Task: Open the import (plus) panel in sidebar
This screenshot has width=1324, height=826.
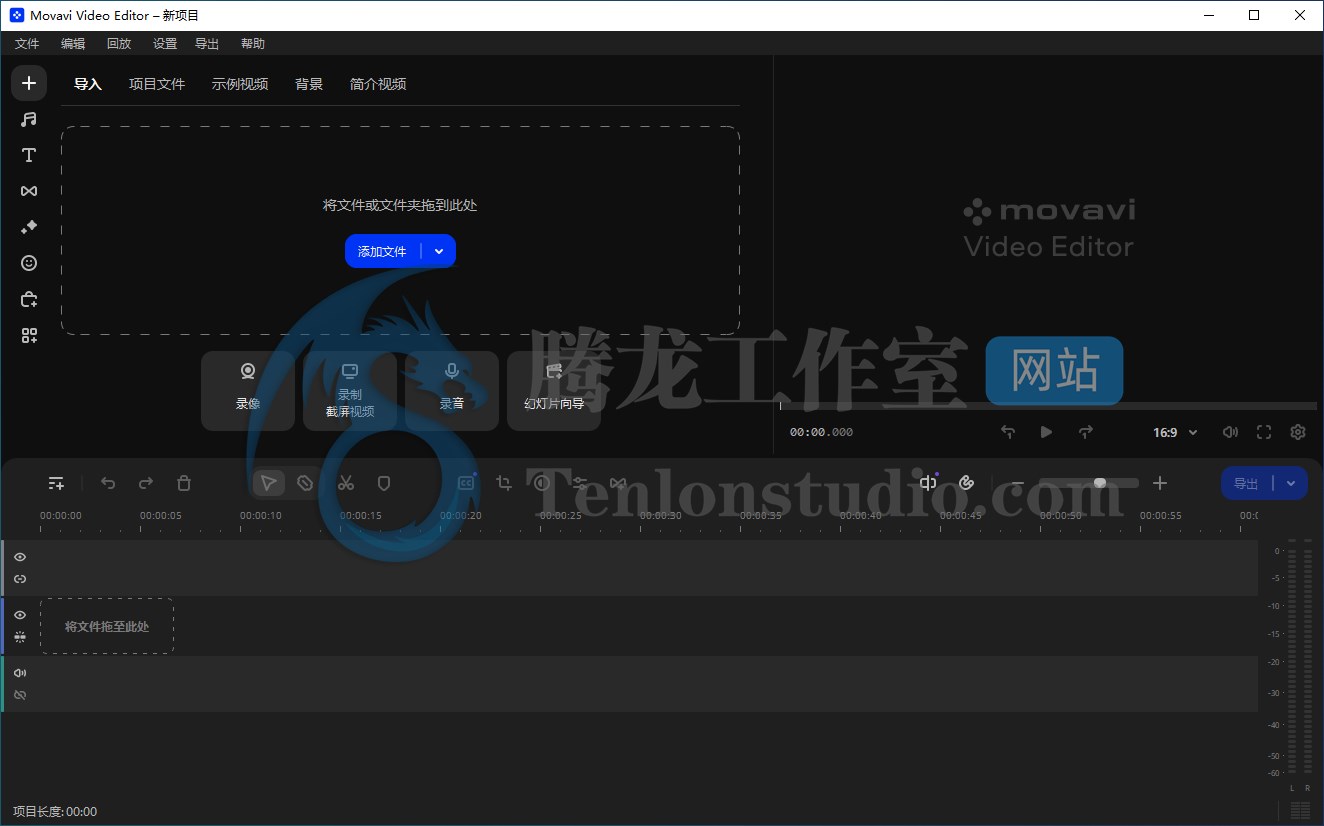Action: (29, 83)
